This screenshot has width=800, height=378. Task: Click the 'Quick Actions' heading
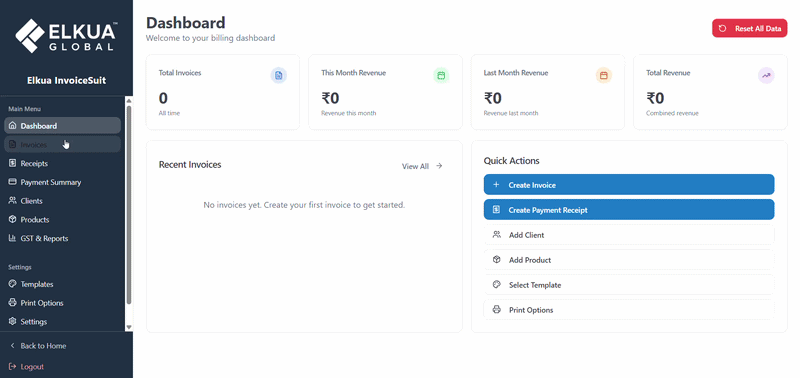coord(511,161)
